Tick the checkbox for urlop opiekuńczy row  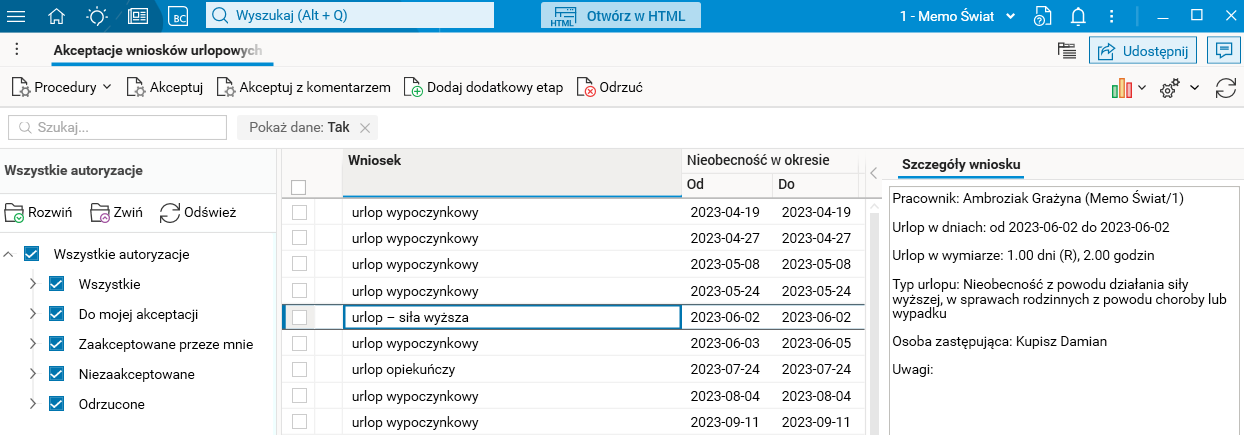[x=299, y=369]
